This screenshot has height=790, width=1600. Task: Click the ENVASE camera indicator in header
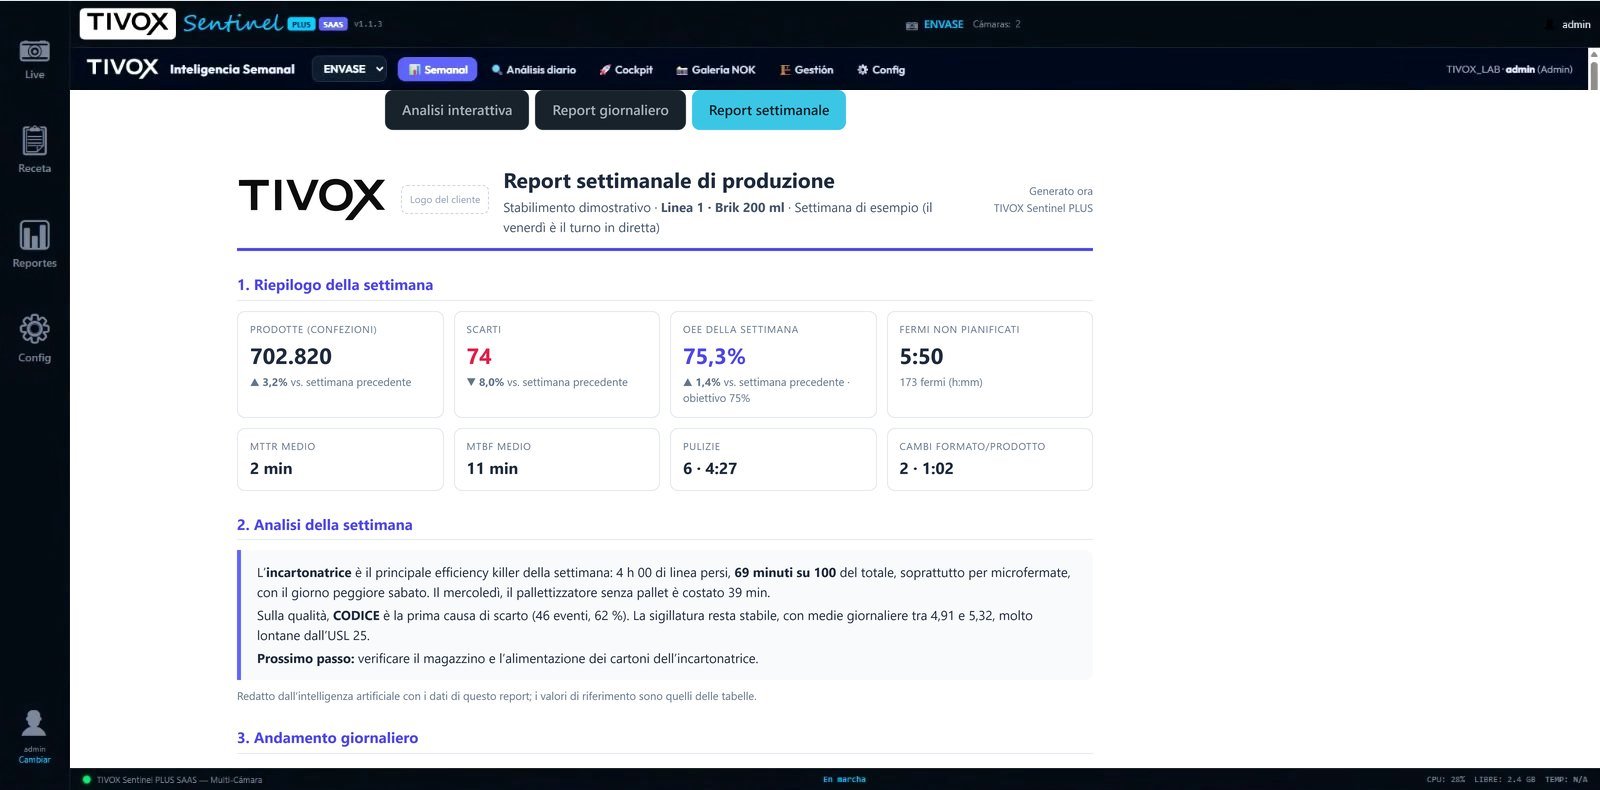click(935, 25)
